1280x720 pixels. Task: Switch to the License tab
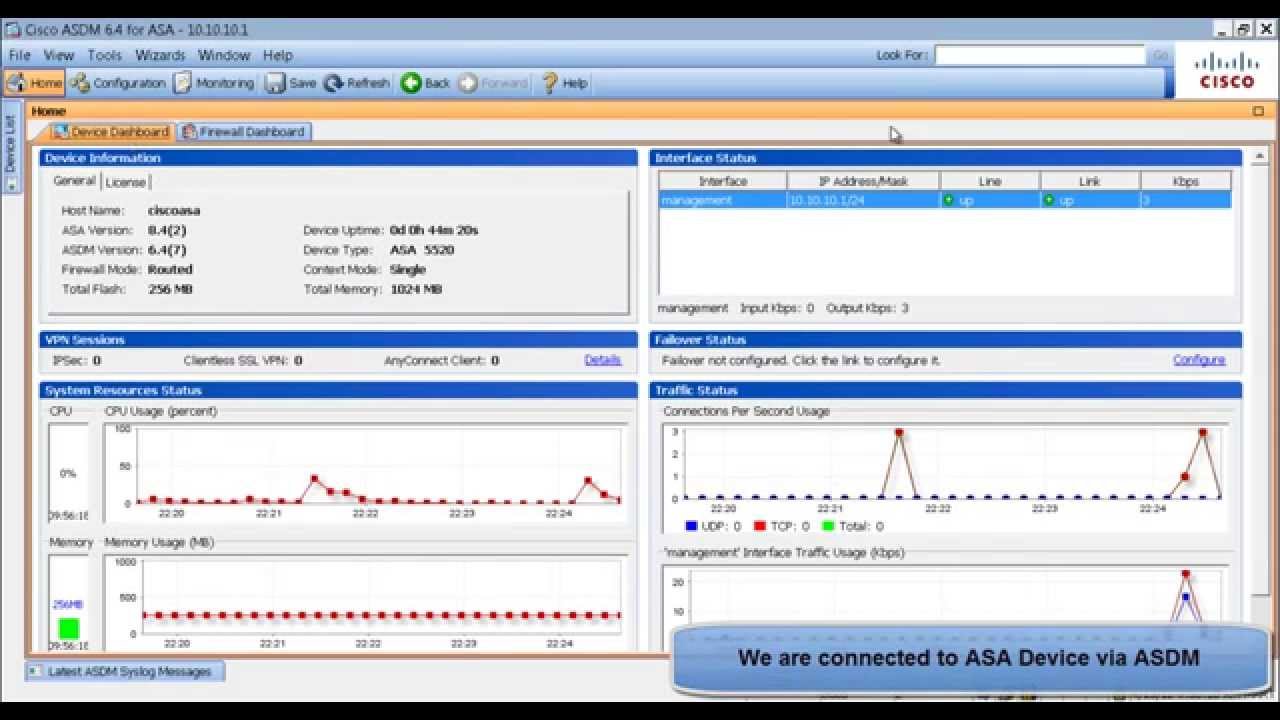tap(126, 182)
